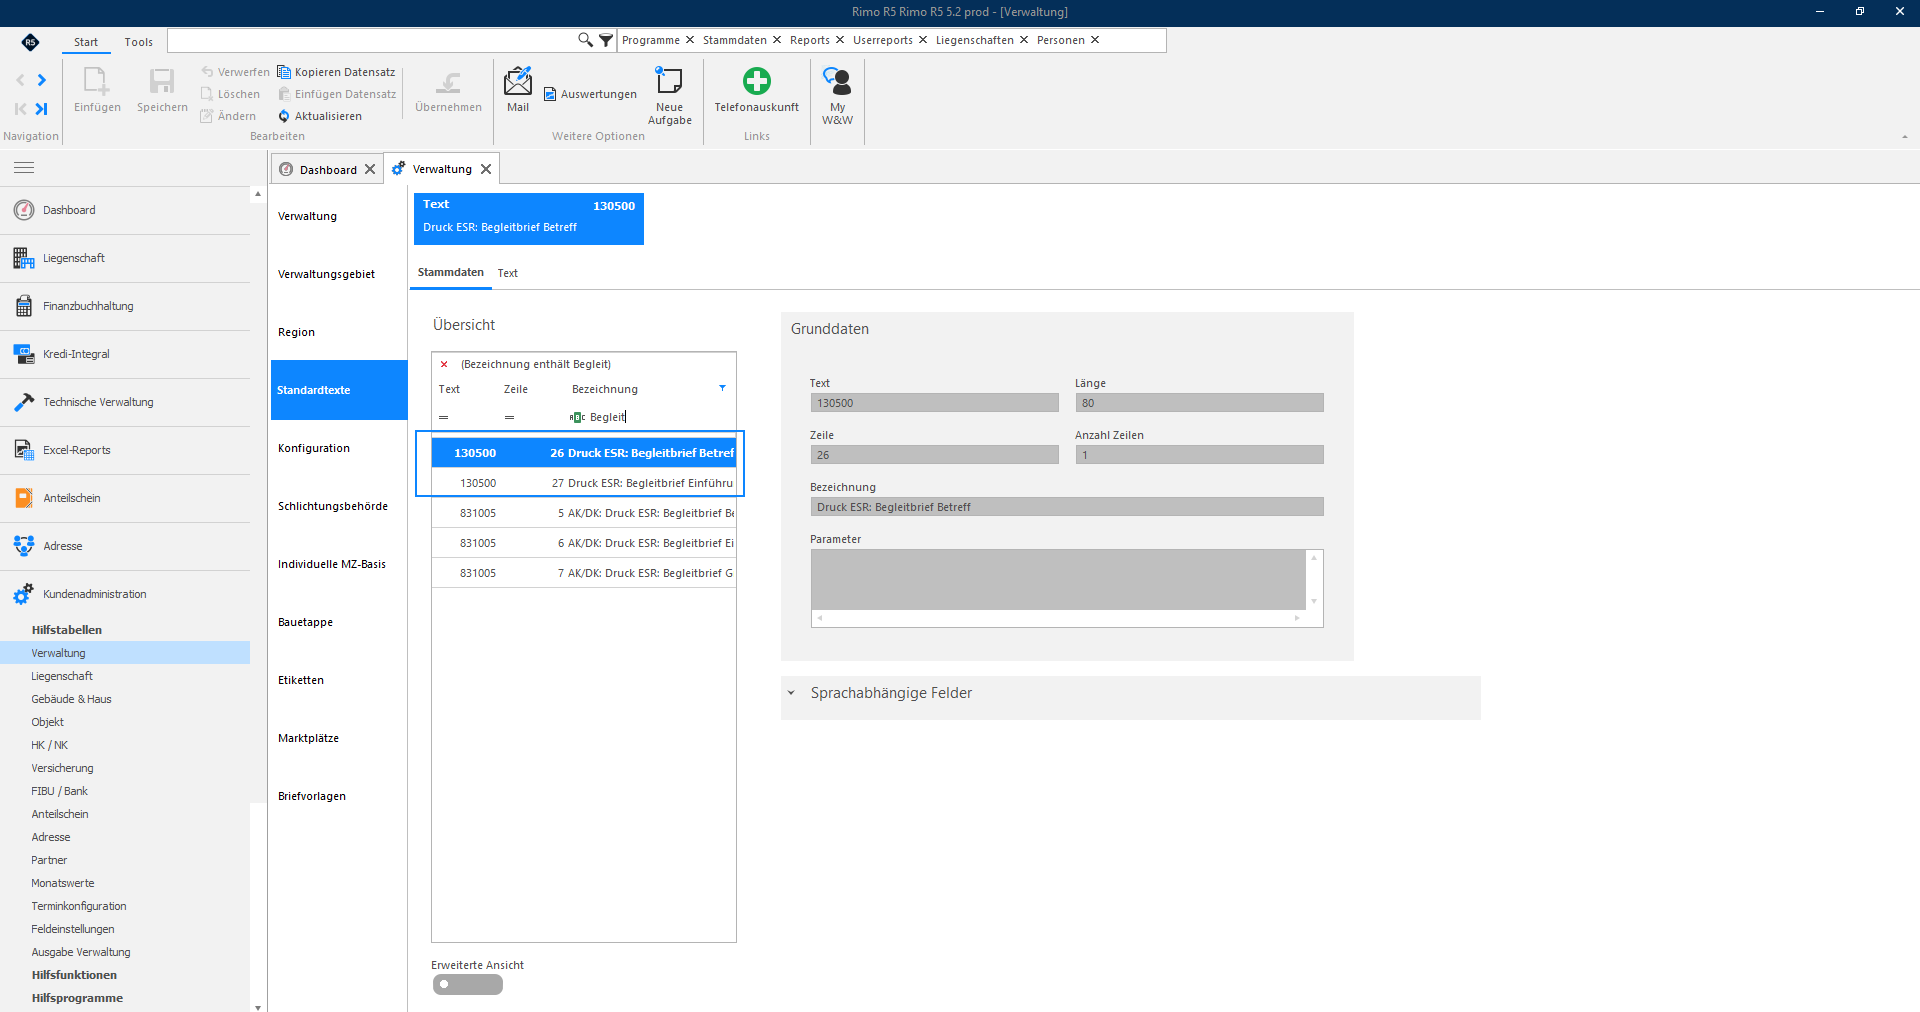Expand Sprachabhängige Felder section
This screenshot has width=1920, height=1012.
tap(791, 693)
